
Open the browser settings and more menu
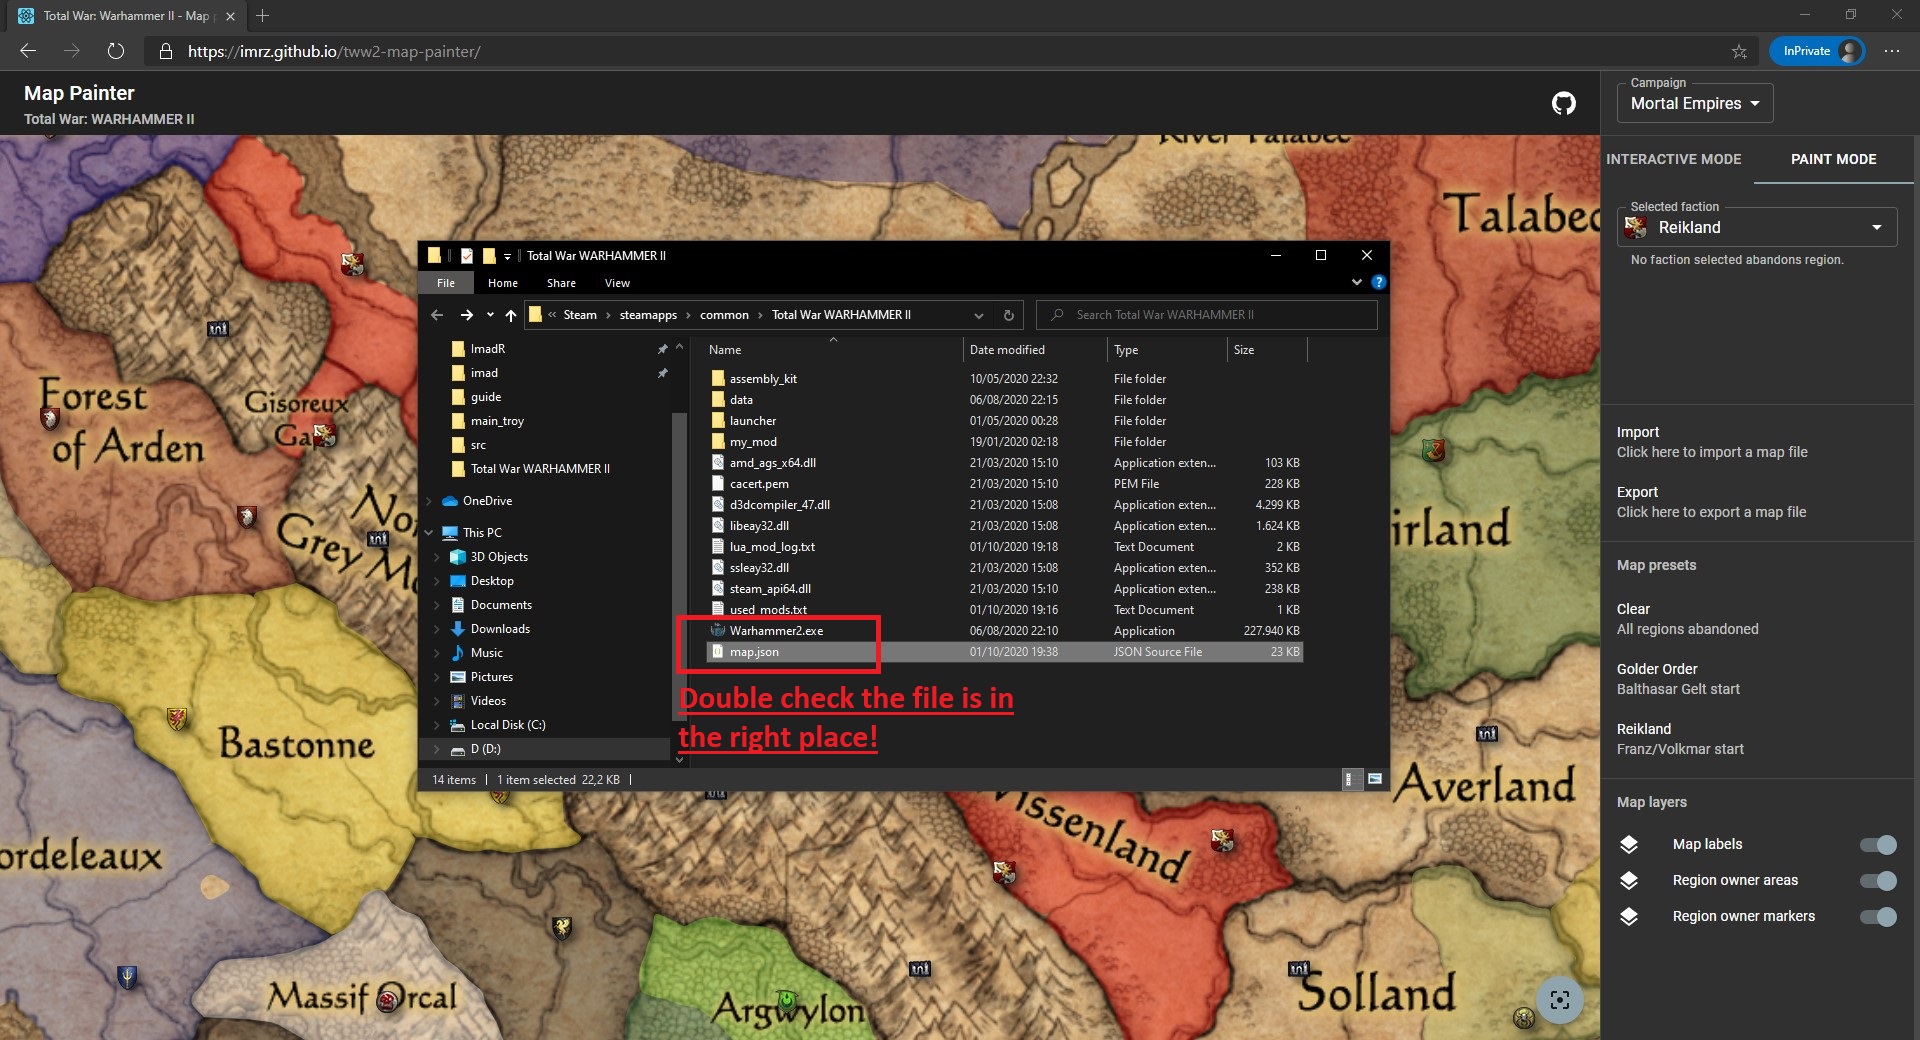point(1892,51)
